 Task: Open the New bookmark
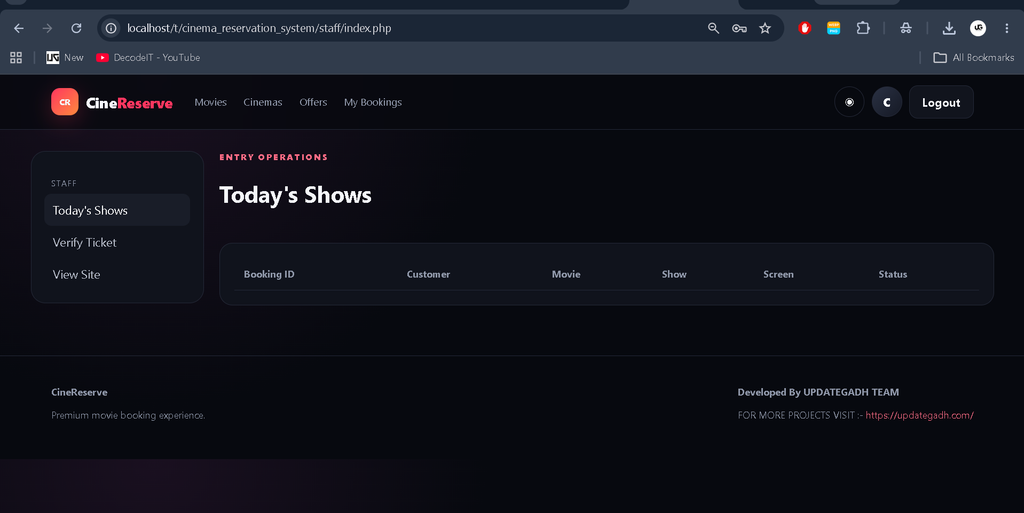pyautogui.click(x=65, y=57)
